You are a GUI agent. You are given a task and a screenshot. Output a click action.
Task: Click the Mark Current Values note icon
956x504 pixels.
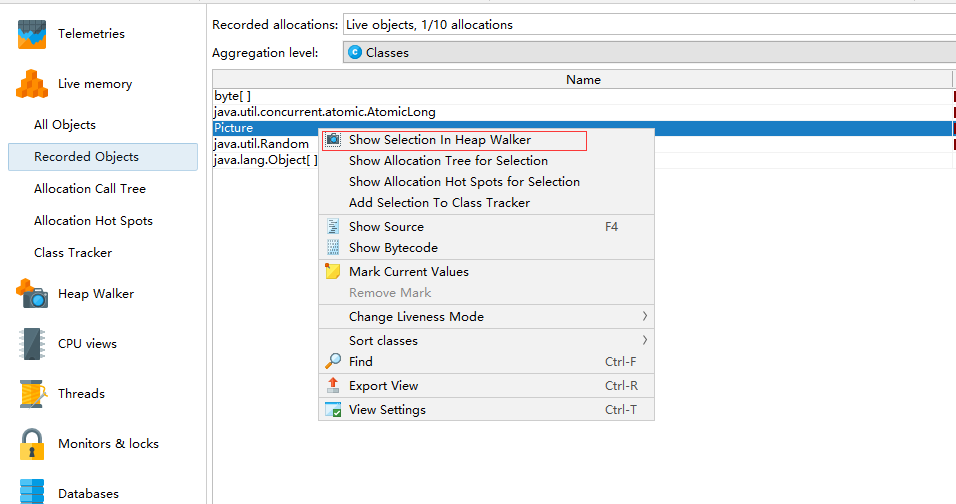(x=333, y=271)
